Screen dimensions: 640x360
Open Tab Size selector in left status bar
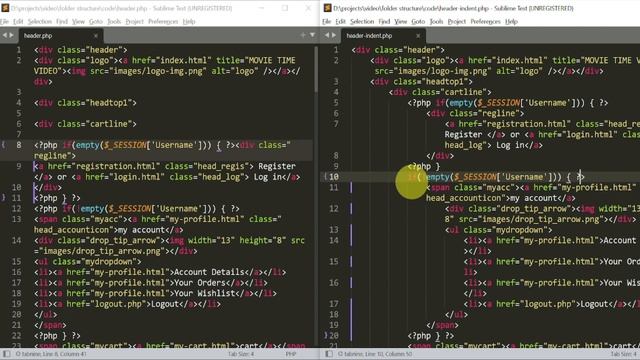click(241, 354)
